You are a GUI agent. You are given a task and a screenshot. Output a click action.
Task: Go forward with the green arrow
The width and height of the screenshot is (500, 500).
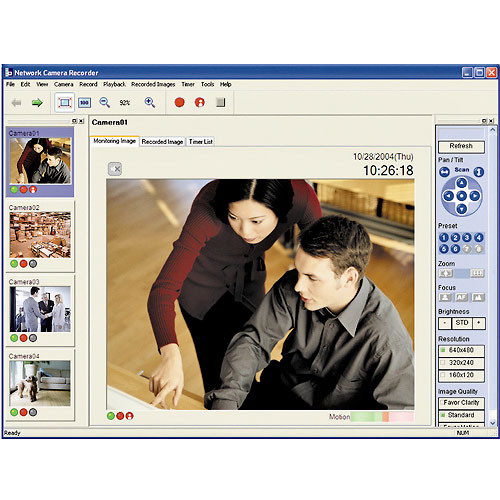(x=37, y=103)
